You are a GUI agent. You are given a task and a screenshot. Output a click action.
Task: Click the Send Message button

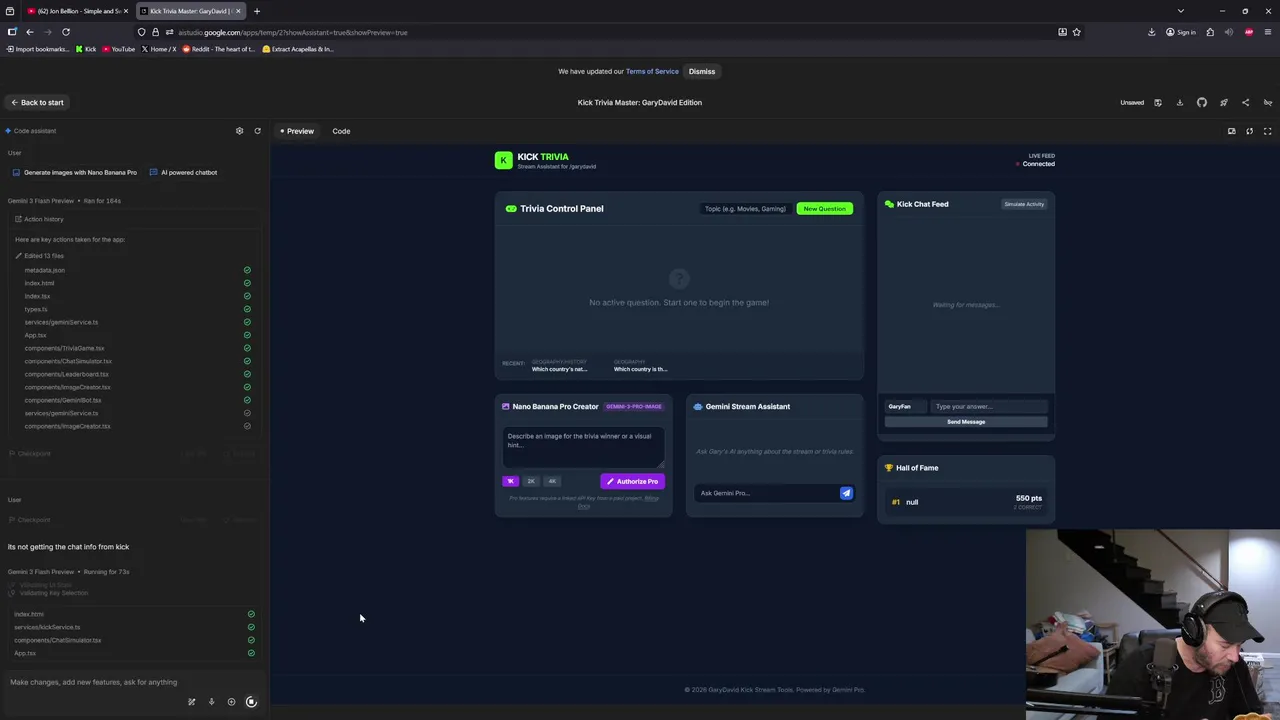click(966, 422)
